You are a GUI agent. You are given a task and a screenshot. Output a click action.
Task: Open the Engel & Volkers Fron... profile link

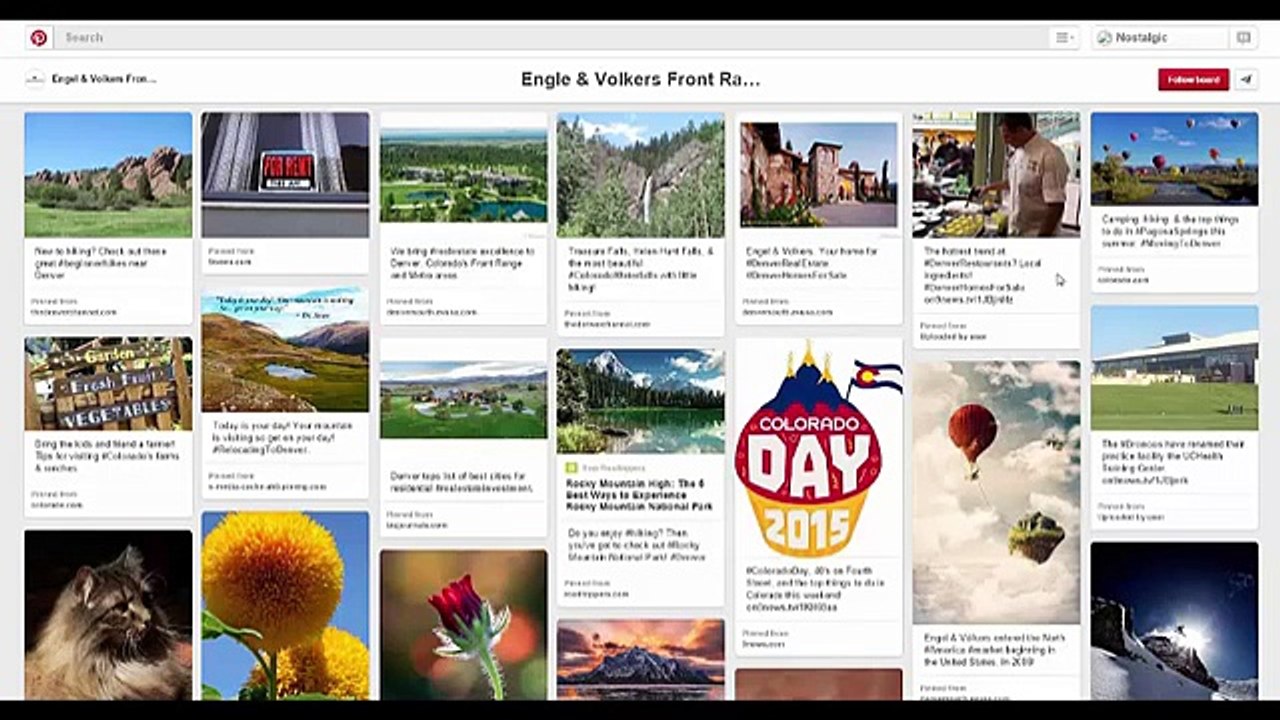click(104, 78)
